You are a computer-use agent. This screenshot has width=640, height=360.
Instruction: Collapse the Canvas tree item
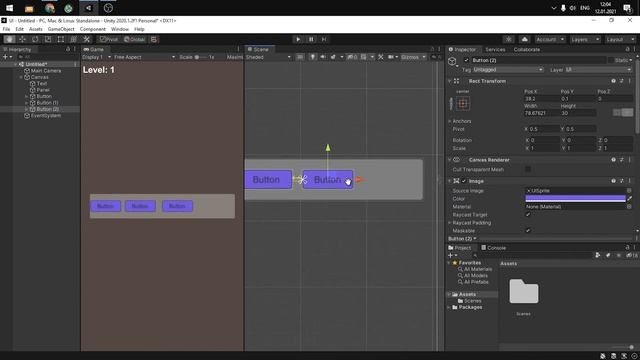[21, 77]
